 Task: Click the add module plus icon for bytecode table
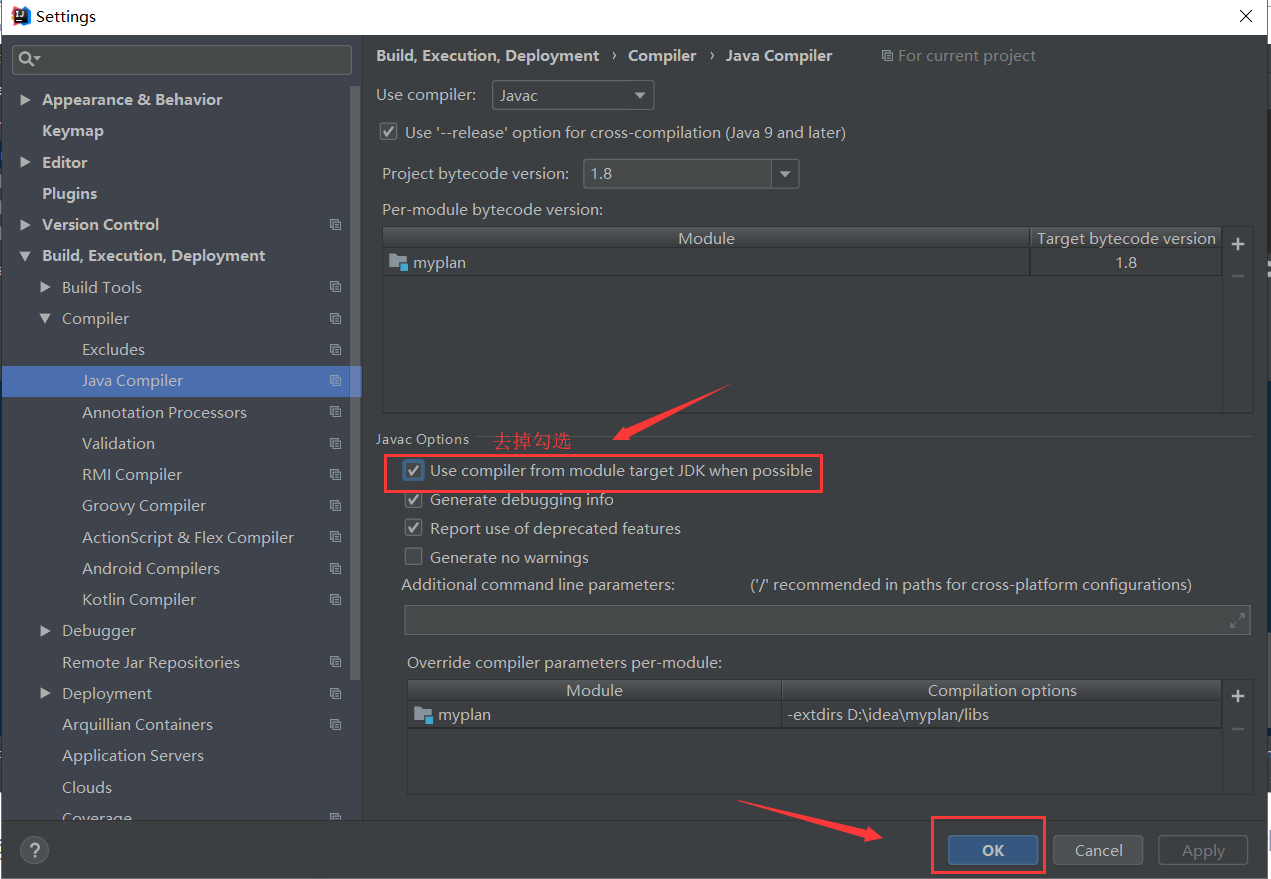(1237, 243)
